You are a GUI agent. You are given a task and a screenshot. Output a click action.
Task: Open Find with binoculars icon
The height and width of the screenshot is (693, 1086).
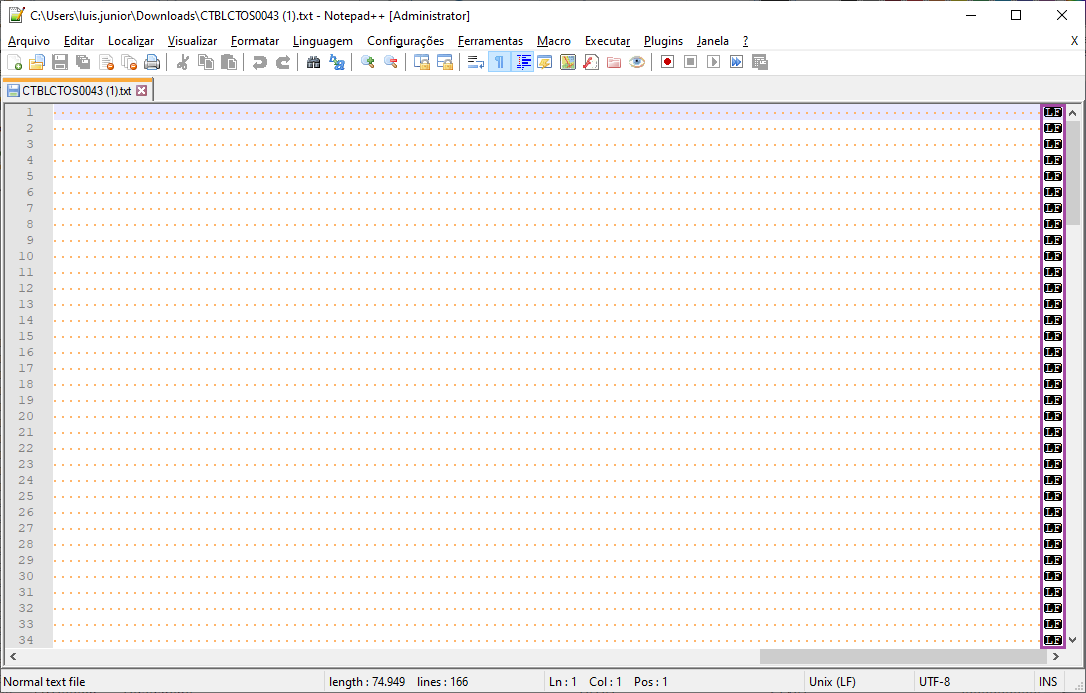click(x=314, y=62)
